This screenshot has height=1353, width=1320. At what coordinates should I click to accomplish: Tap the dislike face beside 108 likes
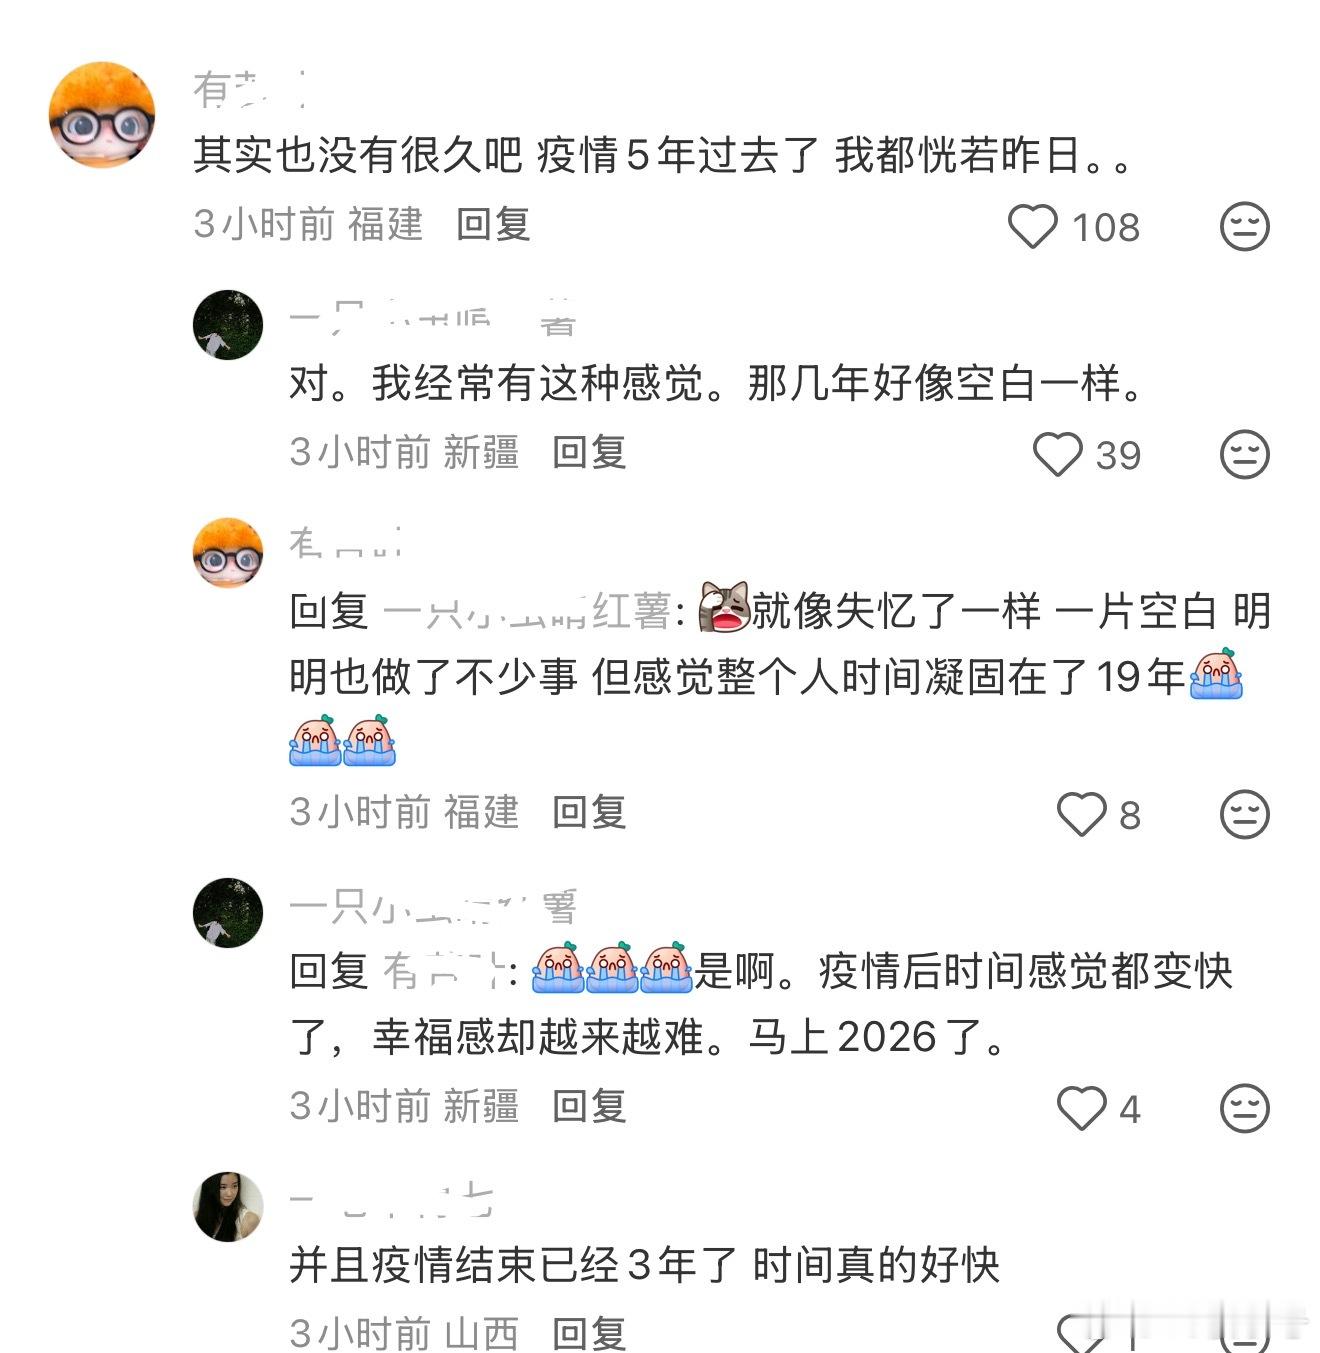click(x=1245, y=226)
